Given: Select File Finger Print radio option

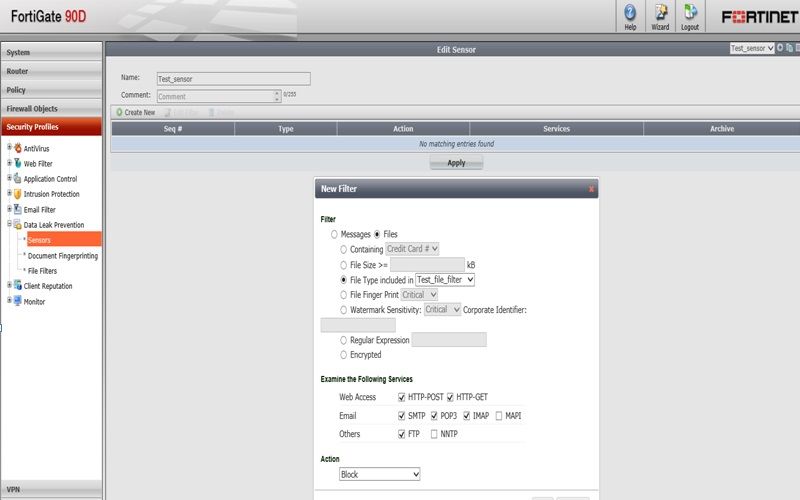Looking at the screenshot, I should [343, 295].
